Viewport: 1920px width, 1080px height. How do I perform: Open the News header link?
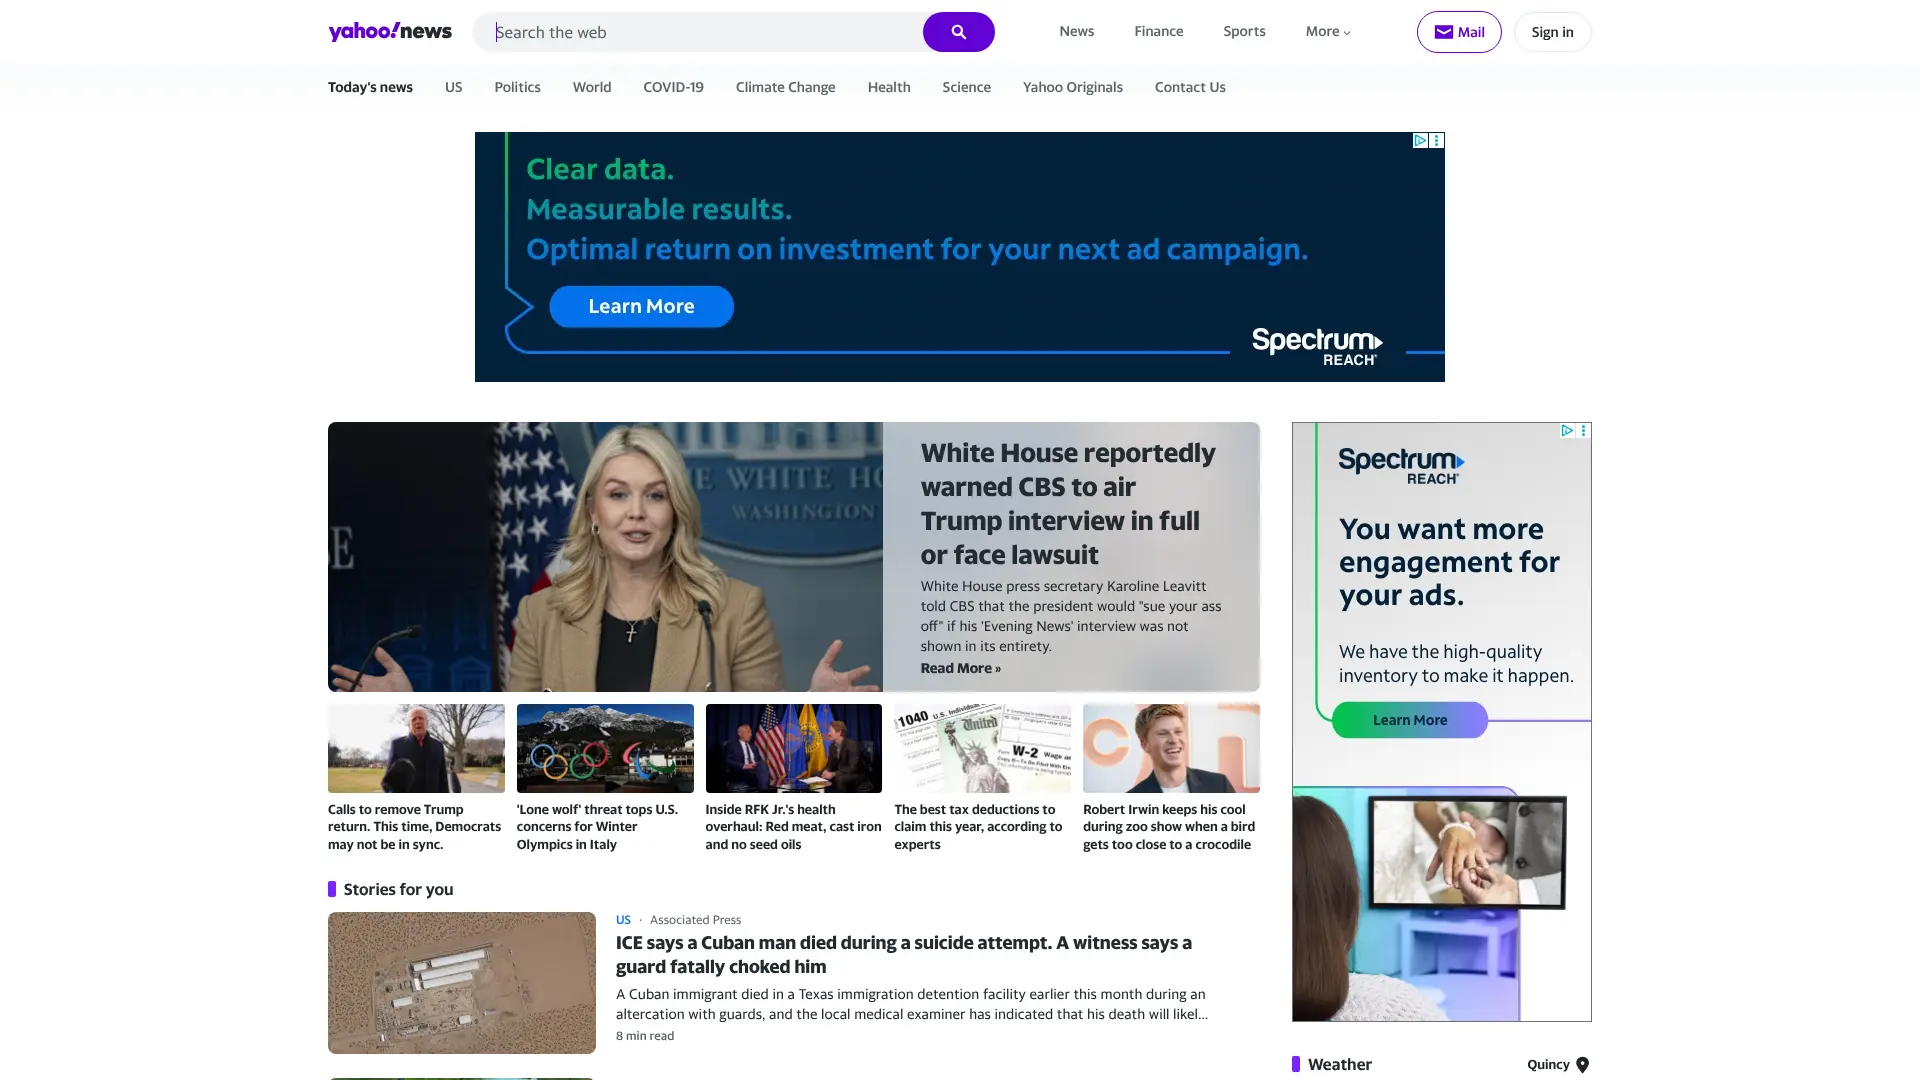tap(1076, 31)
